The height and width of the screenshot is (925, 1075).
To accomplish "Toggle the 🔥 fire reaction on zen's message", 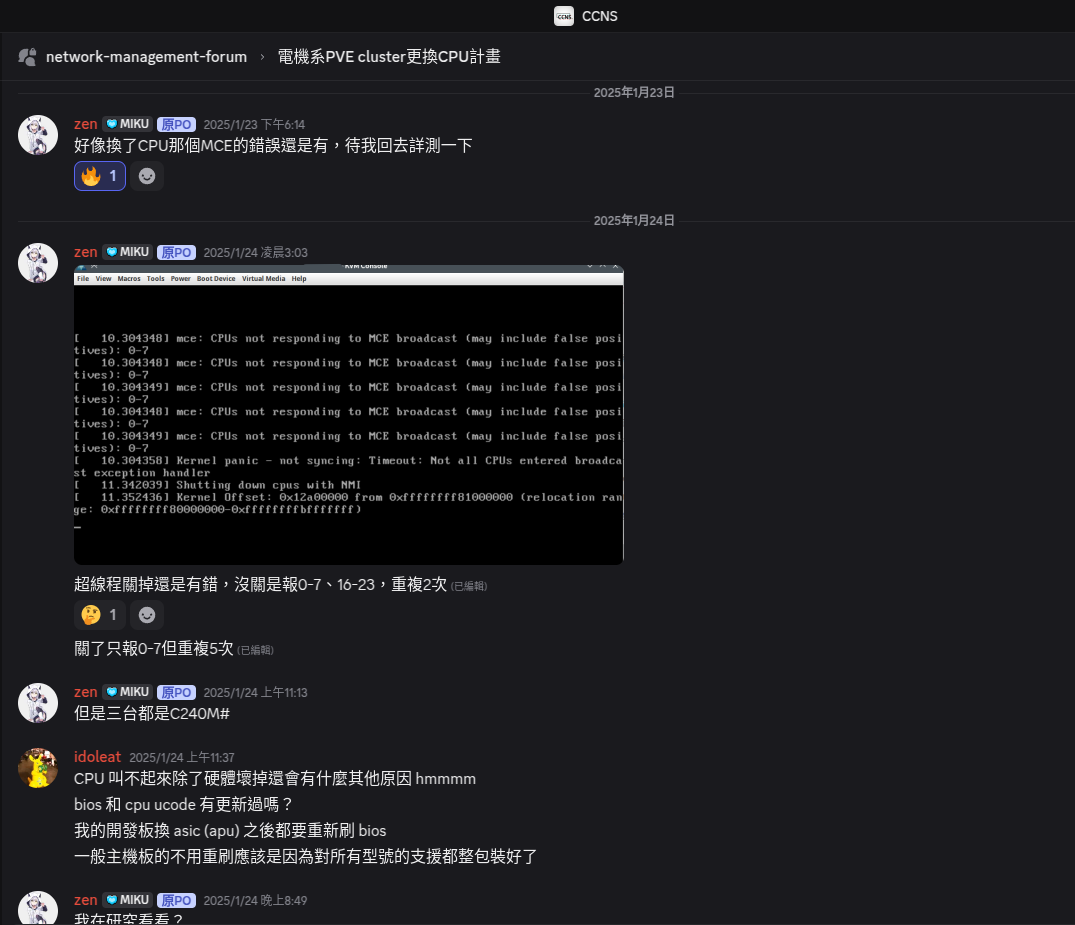I will pos(99,175).
